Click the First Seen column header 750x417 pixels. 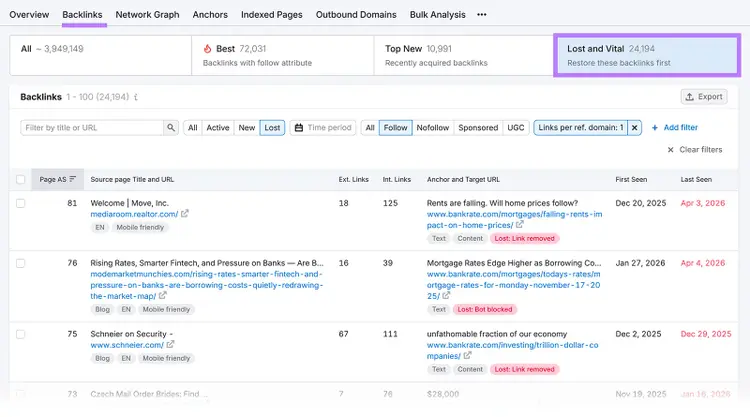tap(631, 179)
